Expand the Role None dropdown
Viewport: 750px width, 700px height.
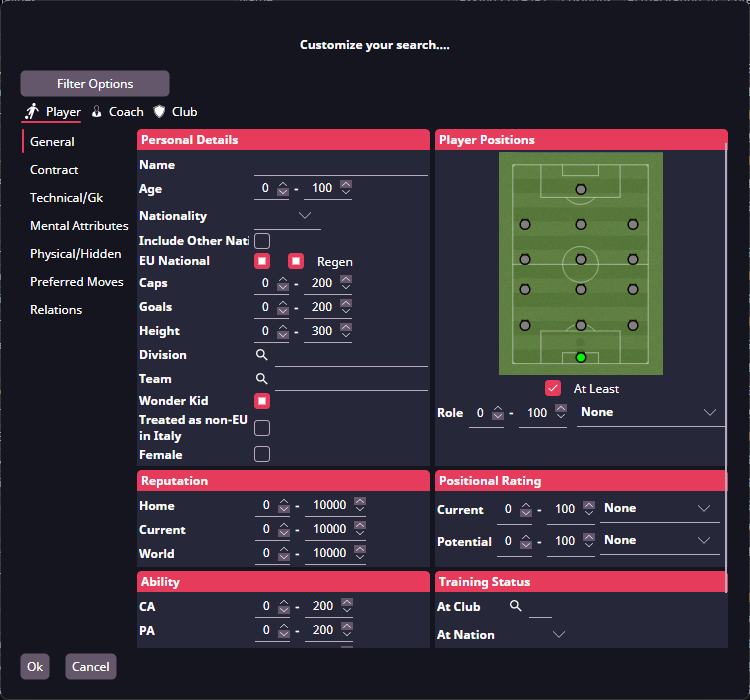click(x=710, y=412)
